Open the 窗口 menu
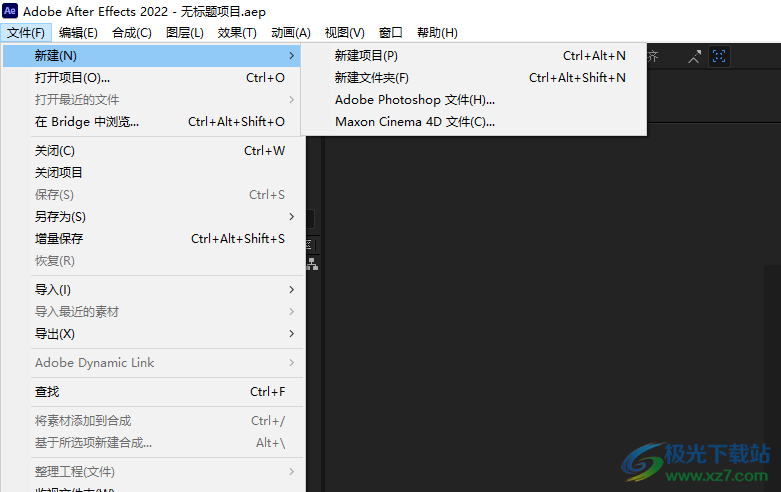The image size is (781, 492). click(x=390, y=33)
